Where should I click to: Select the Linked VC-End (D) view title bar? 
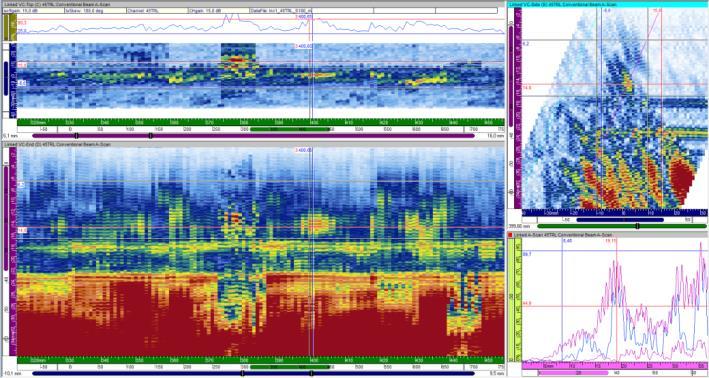coord(253,144)
